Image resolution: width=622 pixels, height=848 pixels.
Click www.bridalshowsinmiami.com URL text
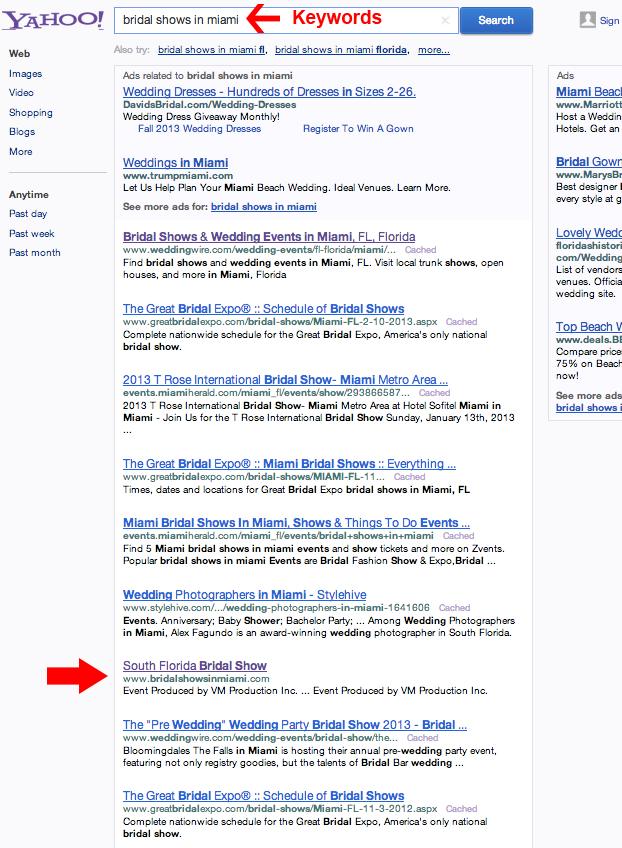coord(196,679)
